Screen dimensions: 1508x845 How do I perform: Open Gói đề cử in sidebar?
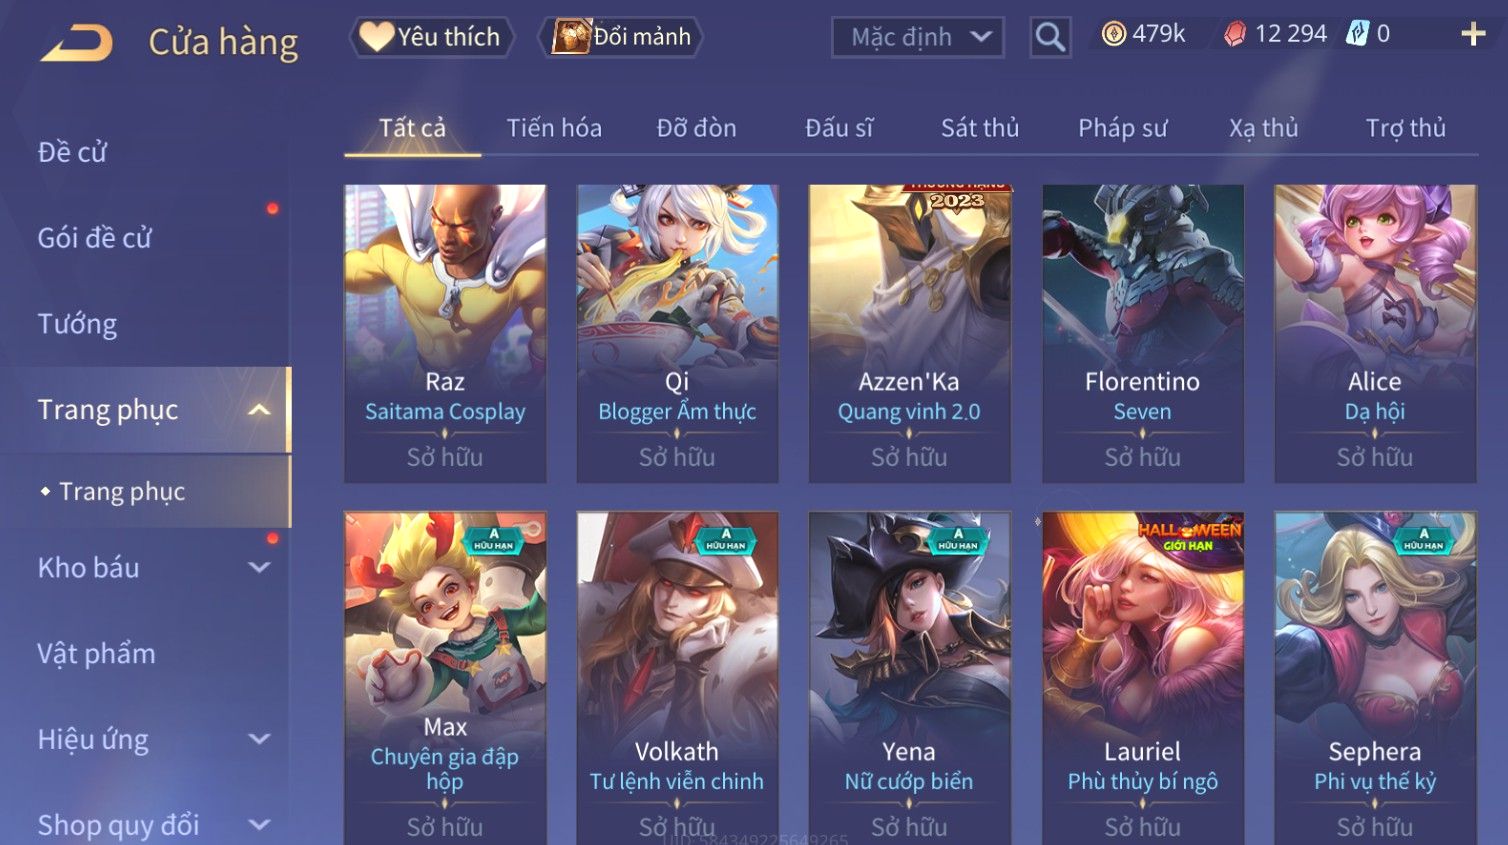click(95, 238)
